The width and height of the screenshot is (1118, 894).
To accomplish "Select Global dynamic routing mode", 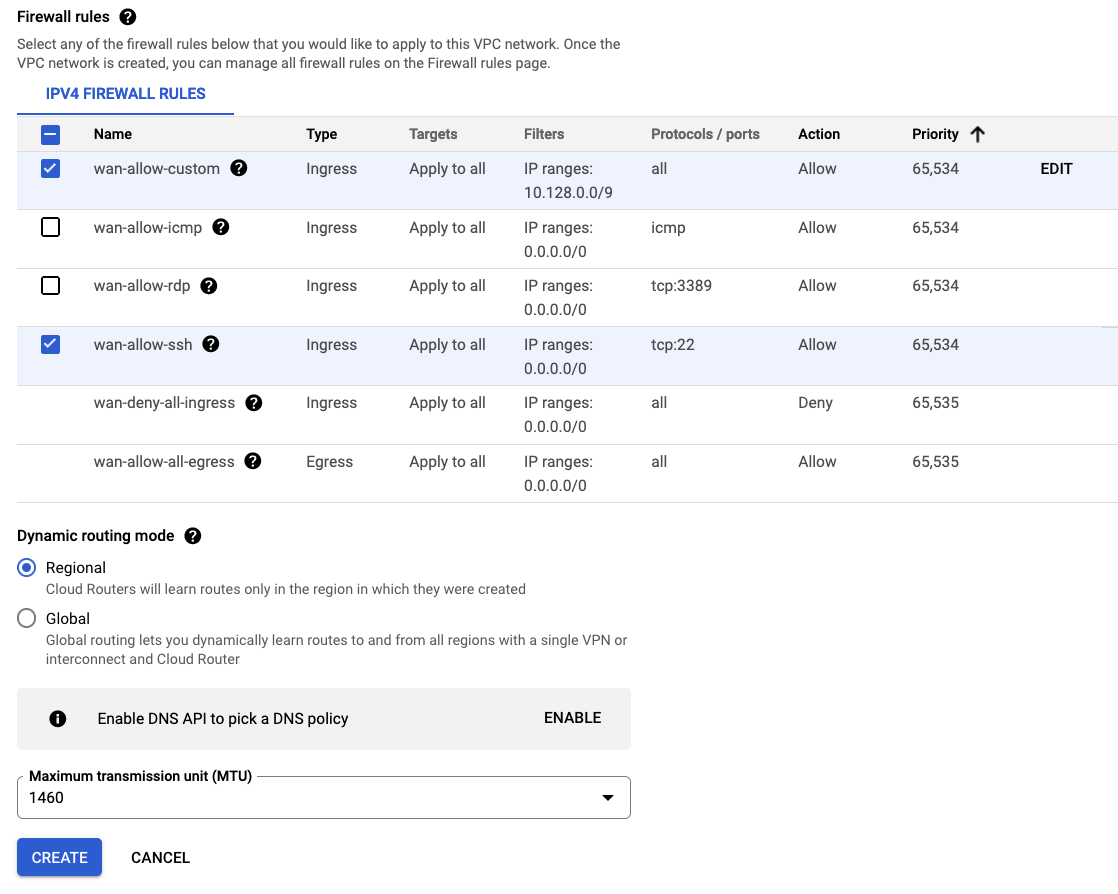I will (x=28, y=618).
